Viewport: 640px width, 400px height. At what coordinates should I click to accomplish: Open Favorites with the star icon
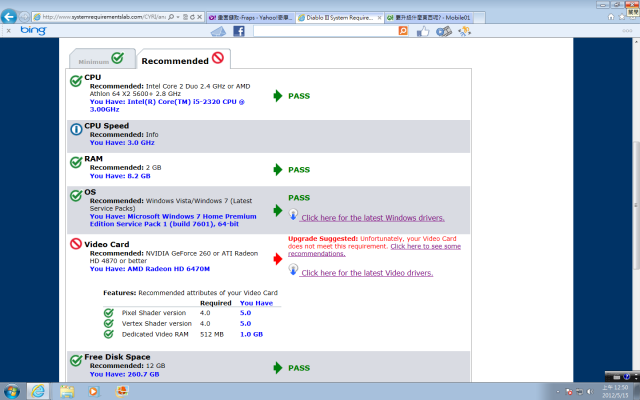pyautogui.click(x=622, y=17)
